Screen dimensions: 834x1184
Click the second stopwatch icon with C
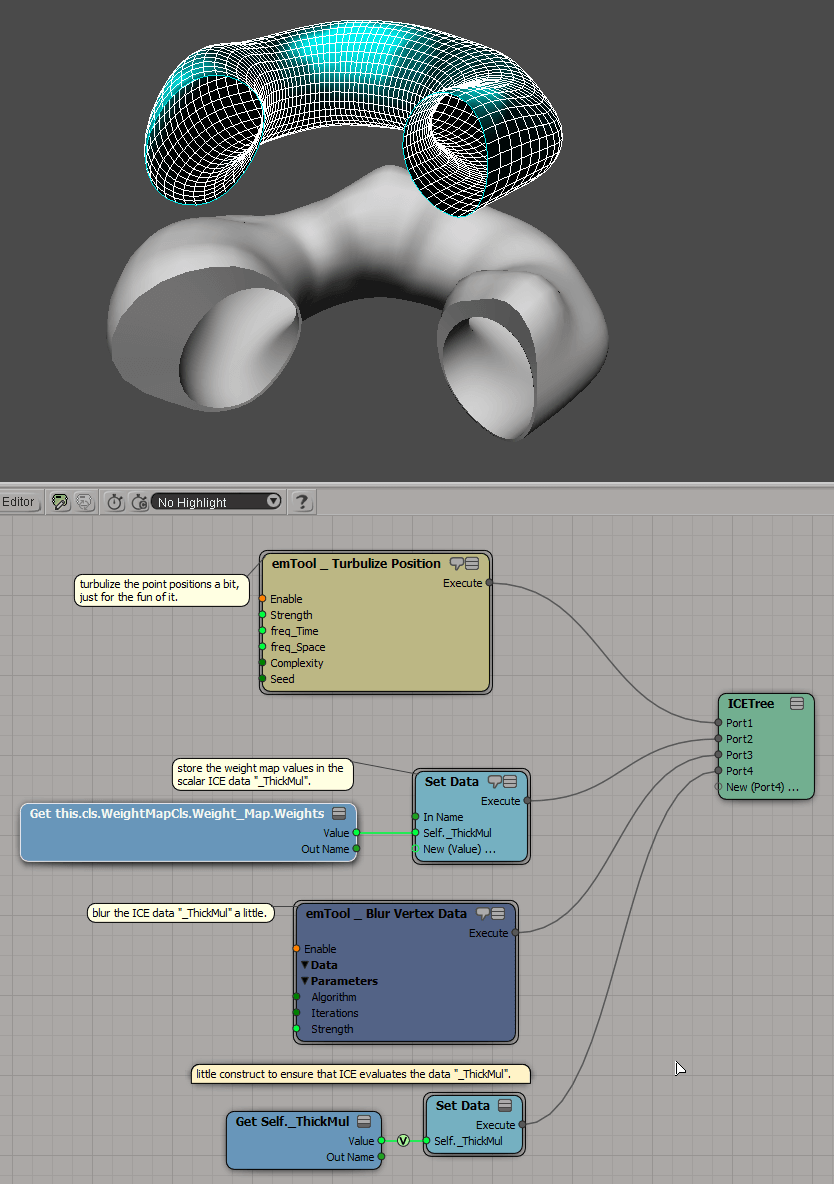point(139,502)
